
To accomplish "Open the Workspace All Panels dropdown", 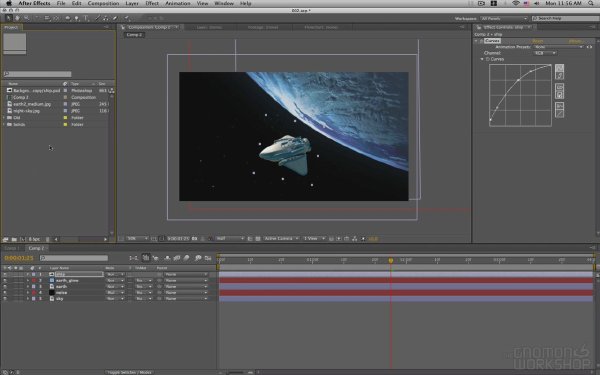I will pyautogui.click(x=504, y=18).
